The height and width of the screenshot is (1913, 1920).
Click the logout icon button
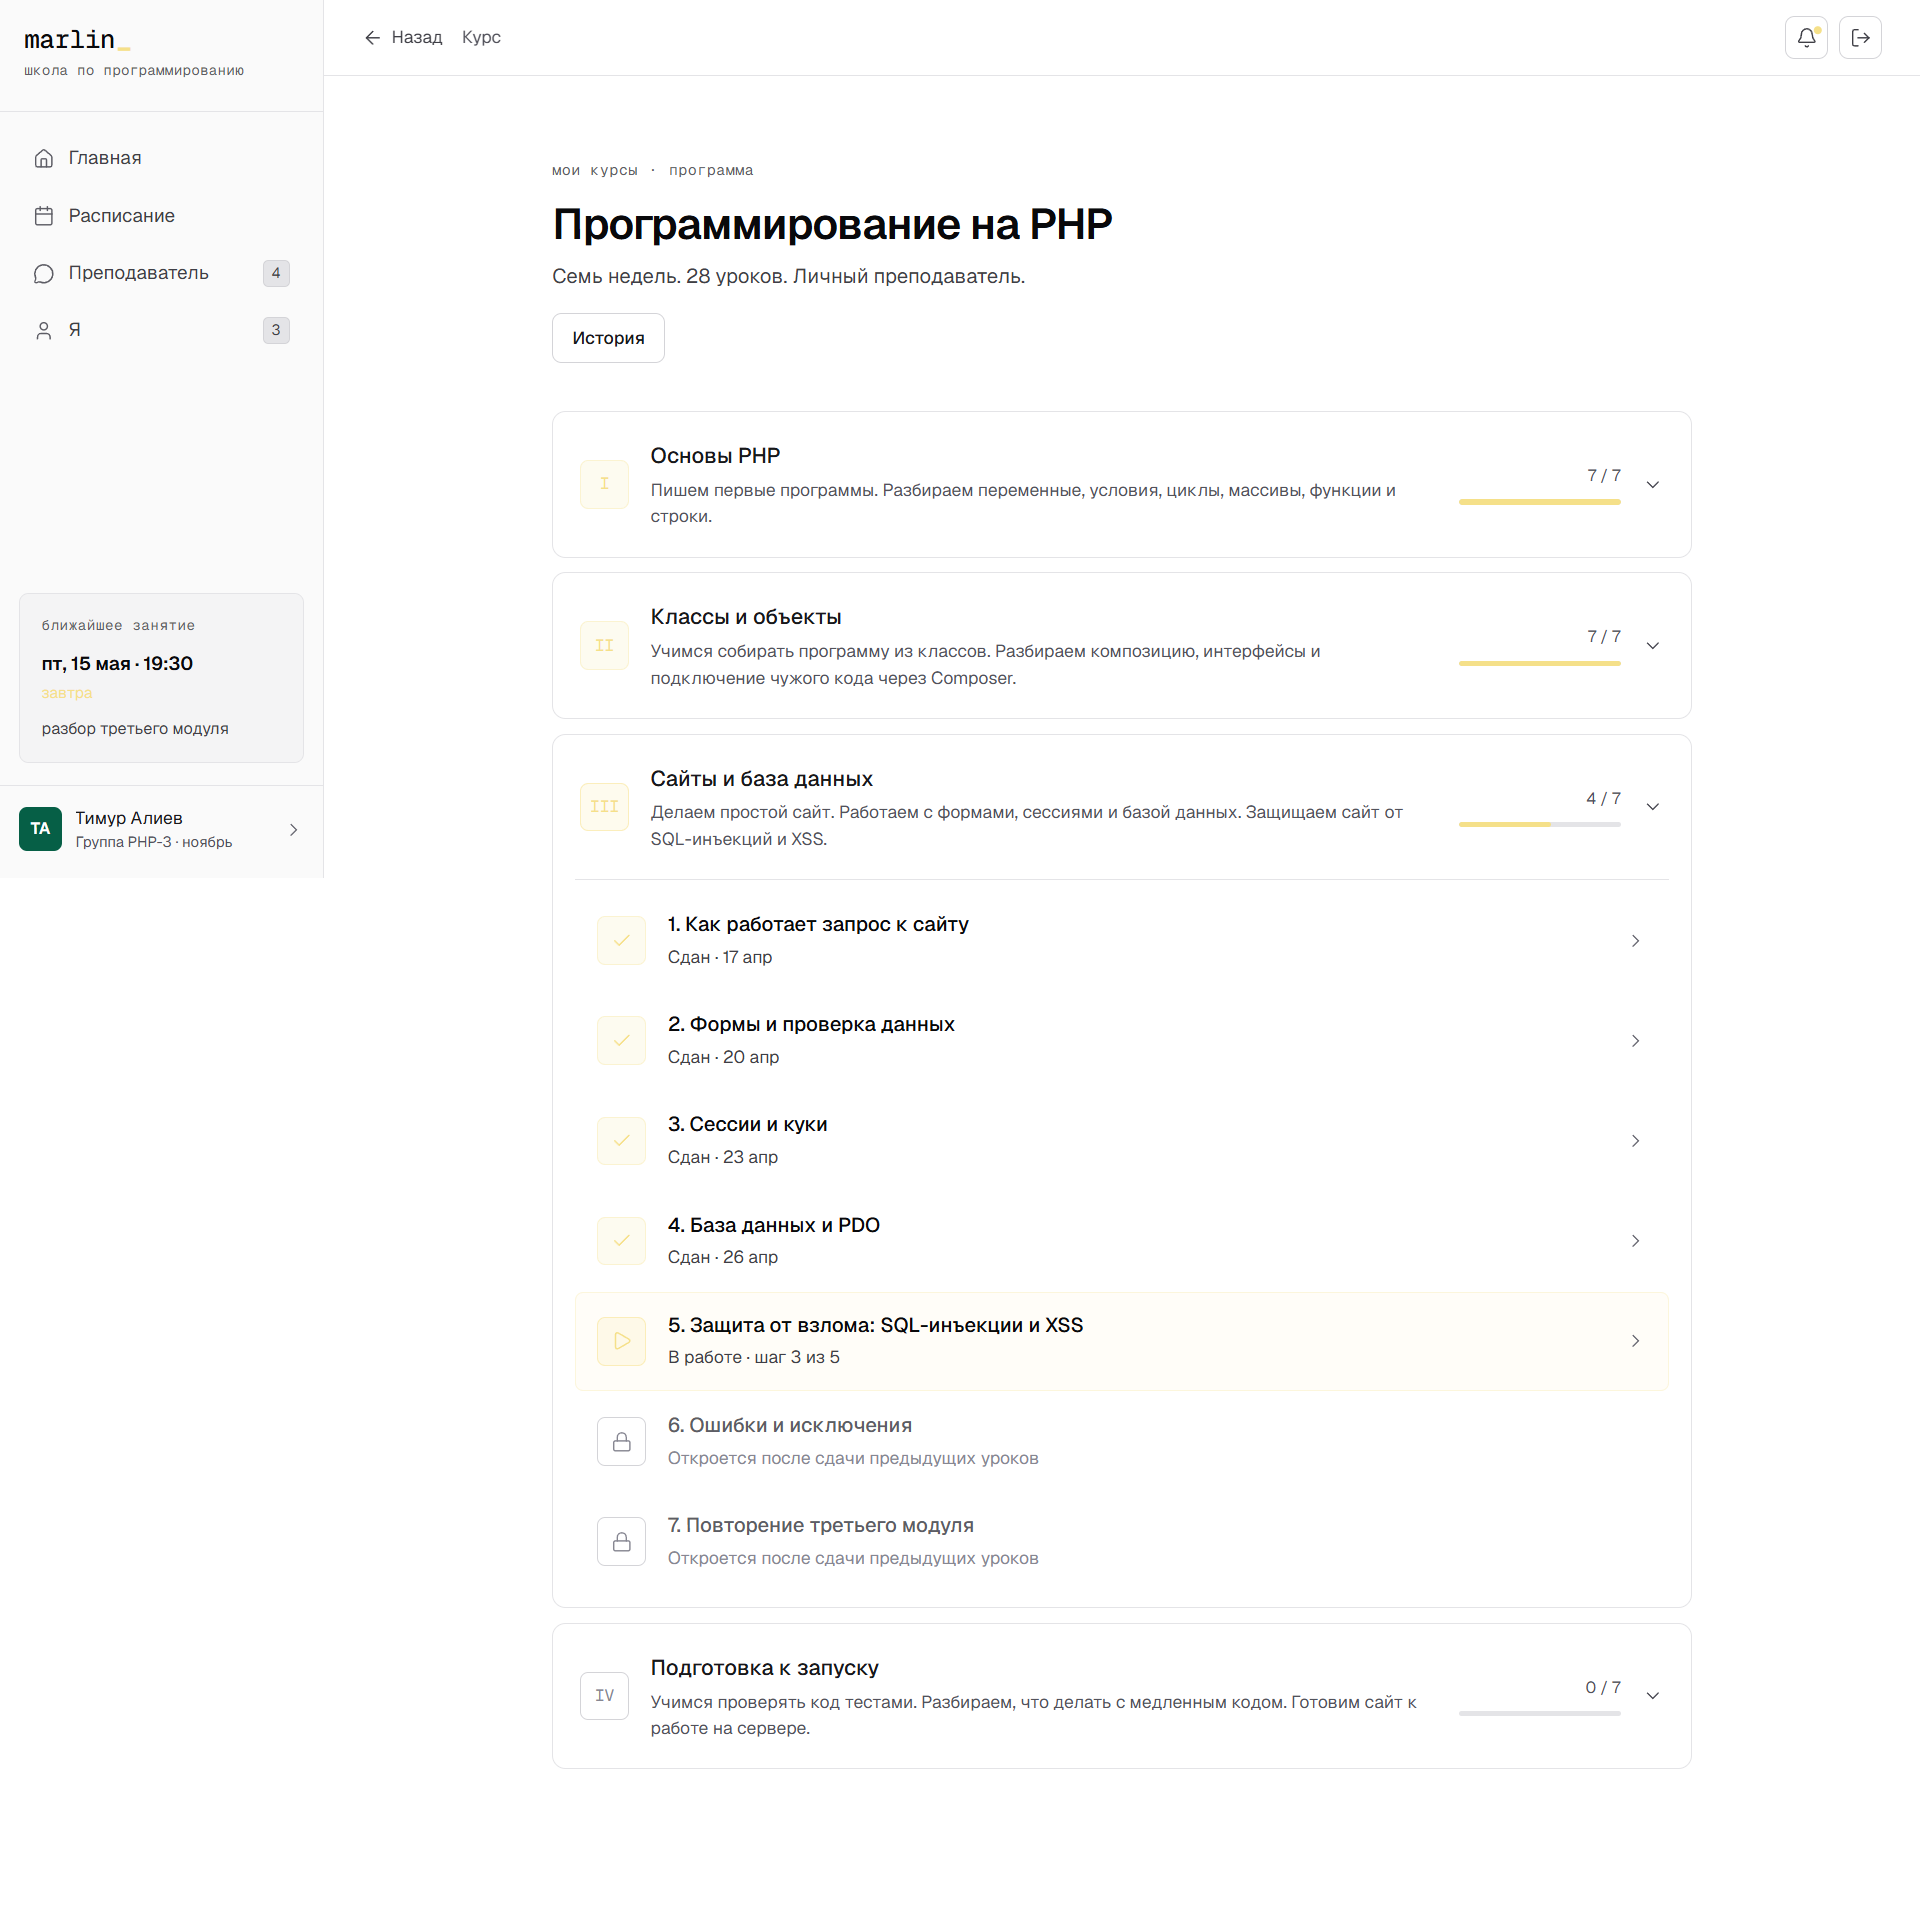pyautogui.click(x=1860, y=38)
